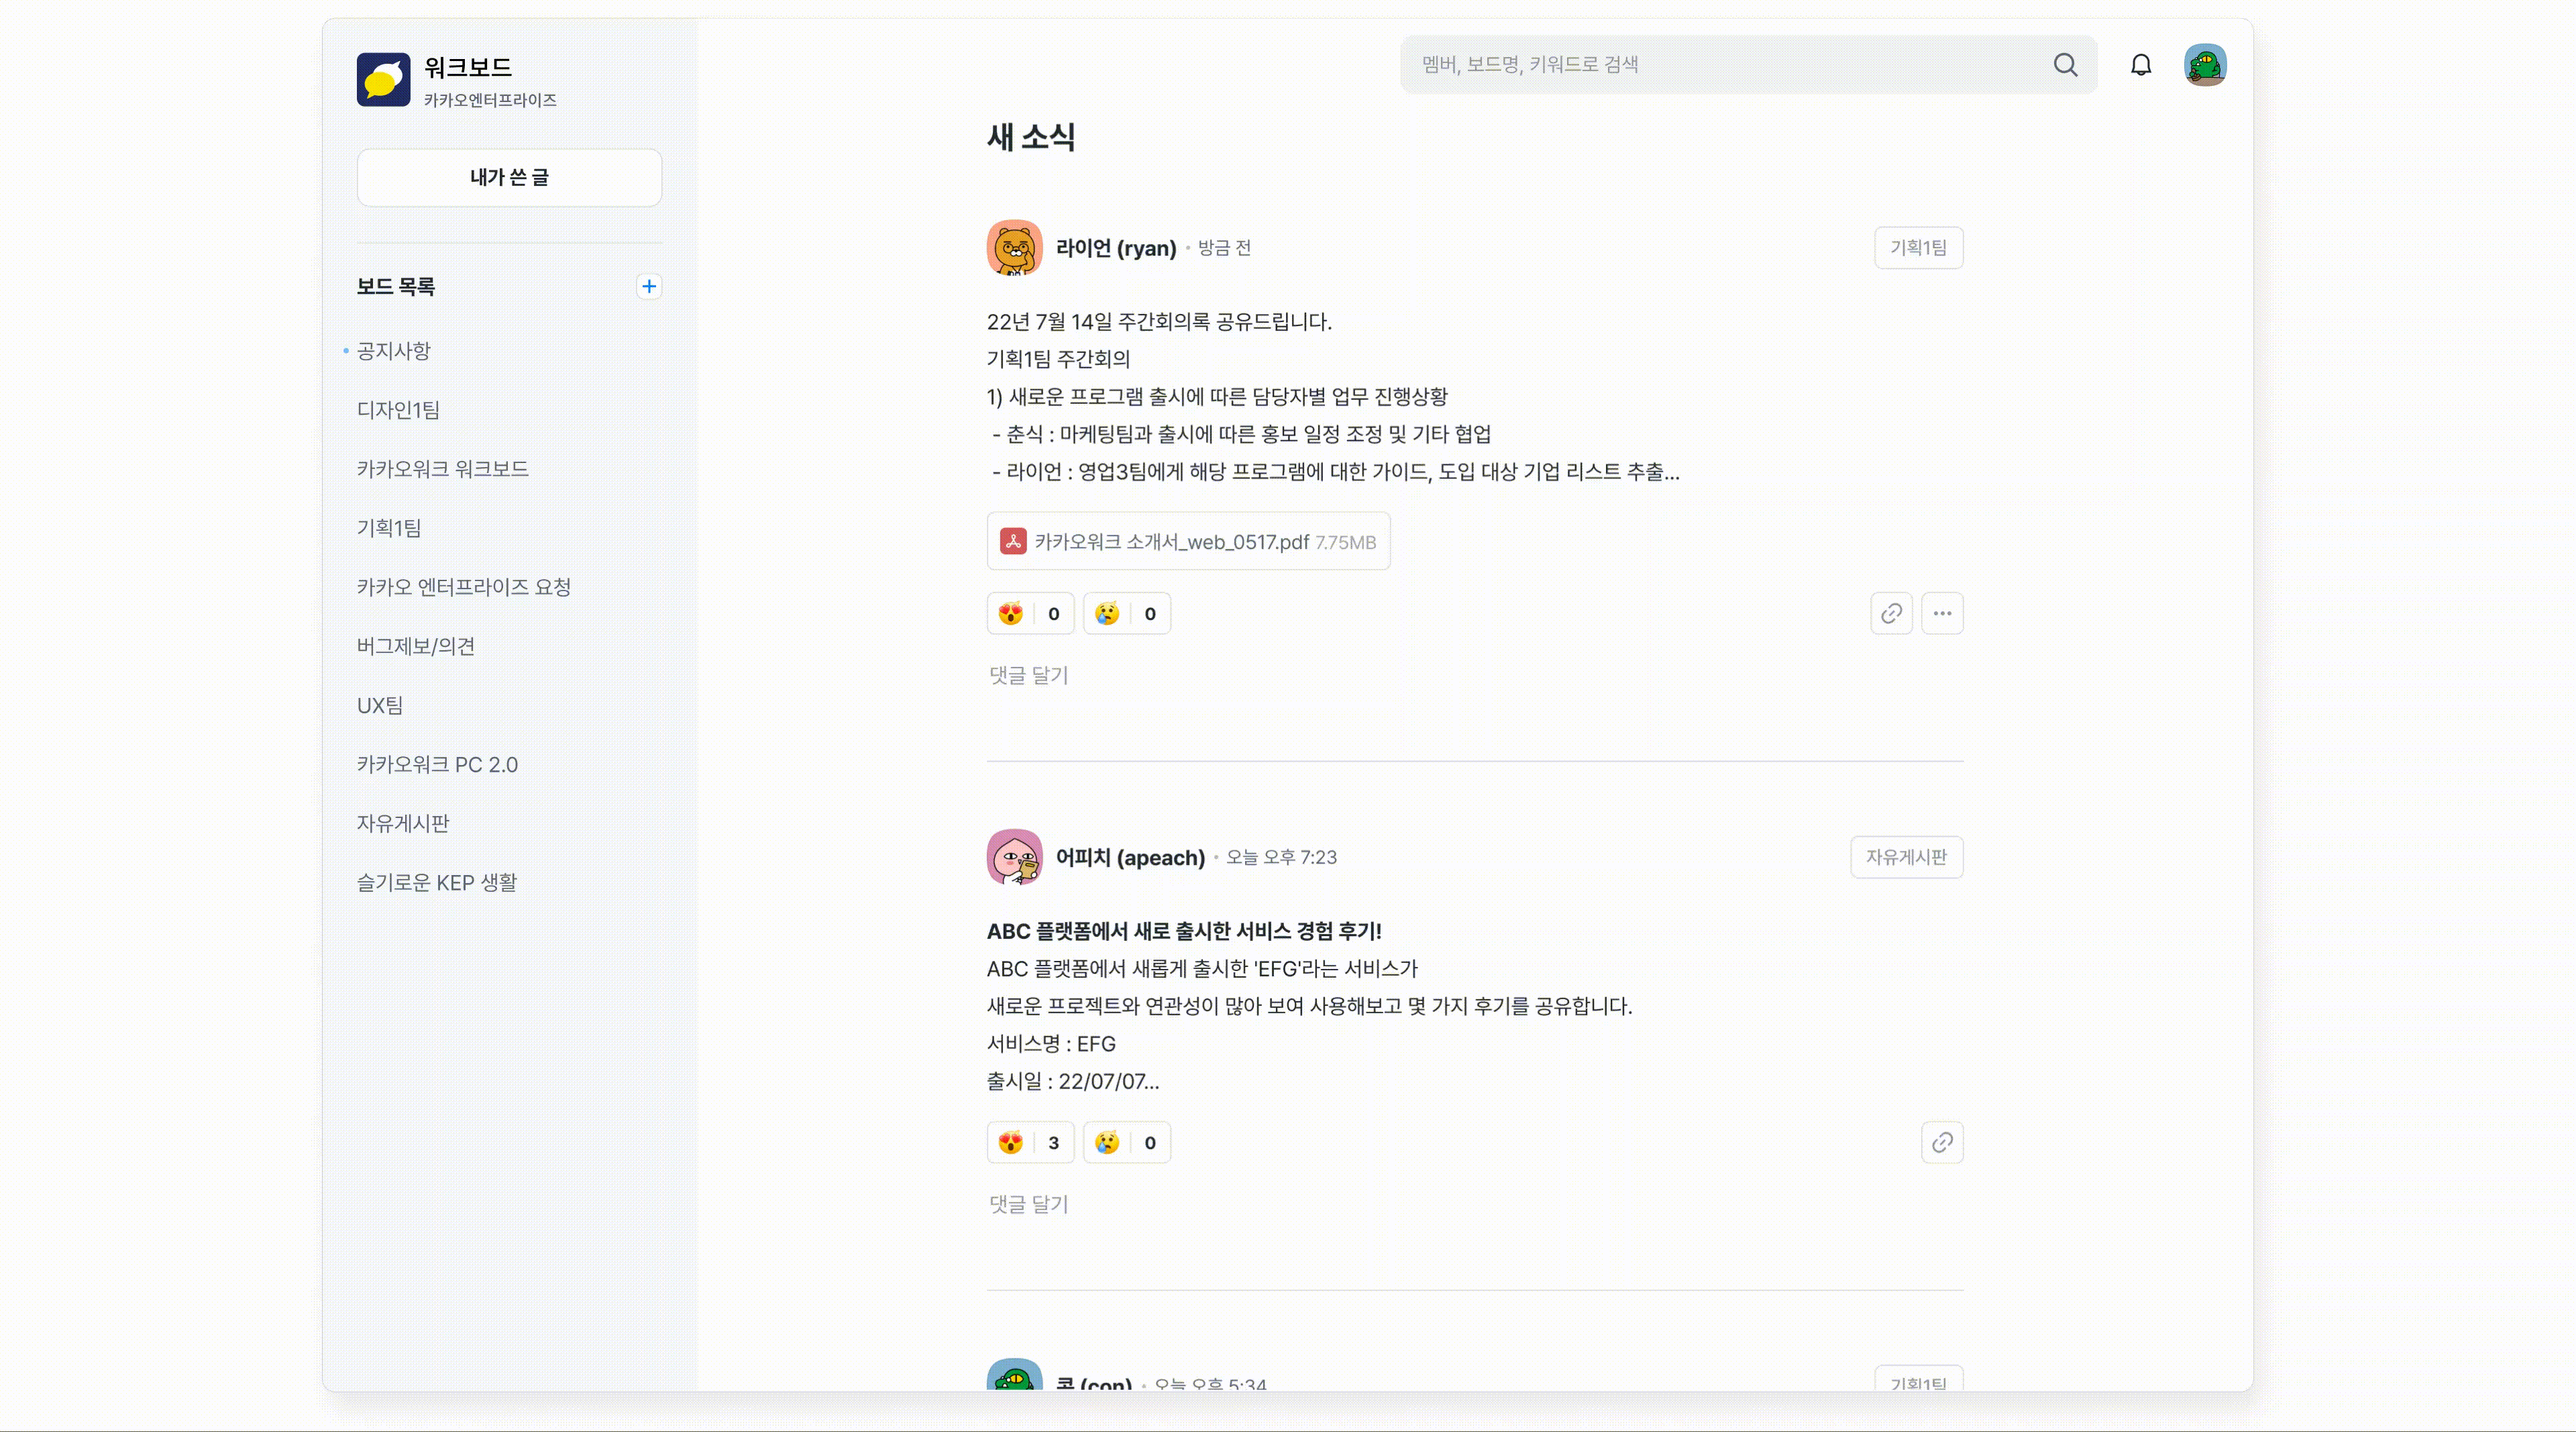Open Ryan's profile picture
Viewport: 2576px width, 1432px height.
click(1014, 248)
